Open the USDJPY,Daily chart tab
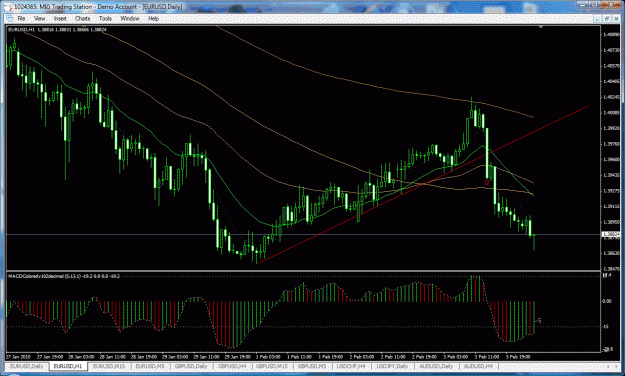 tap(392, 366)
